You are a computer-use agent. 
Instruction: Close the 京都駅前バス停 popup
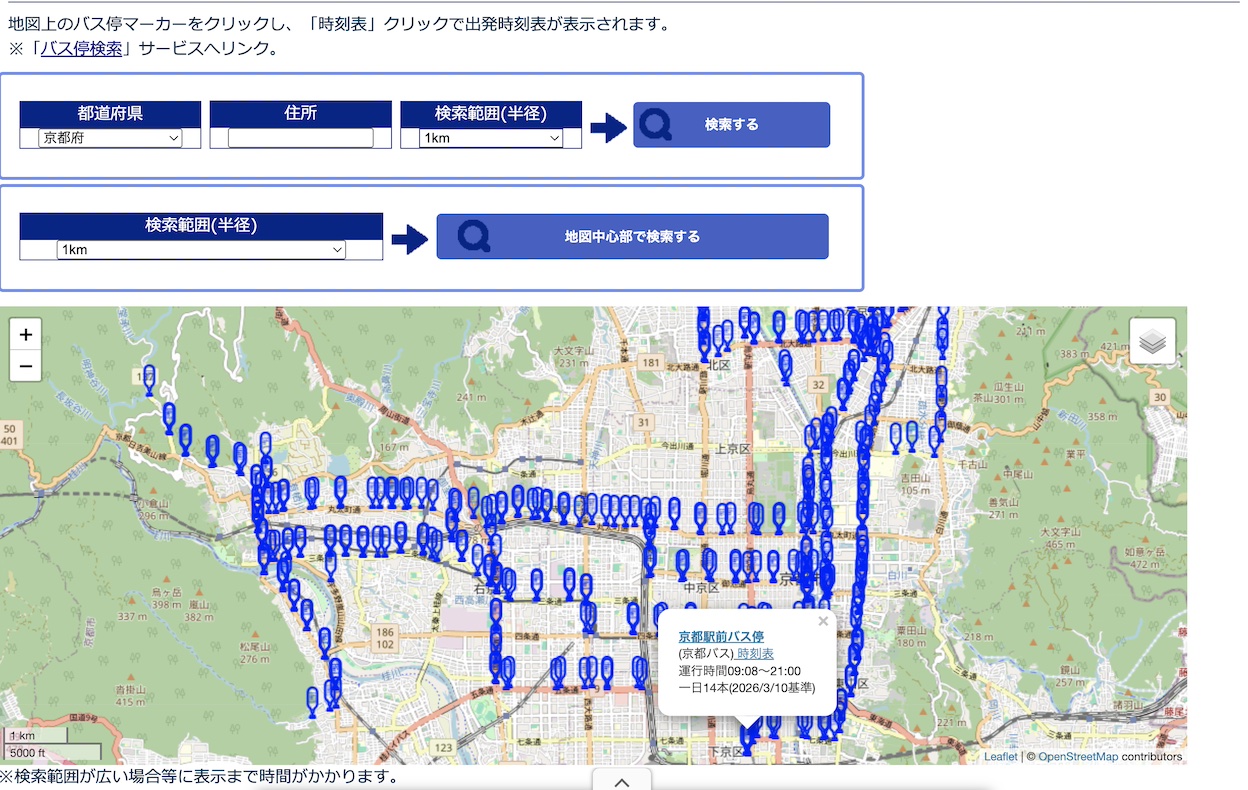[x=823, y=621]
